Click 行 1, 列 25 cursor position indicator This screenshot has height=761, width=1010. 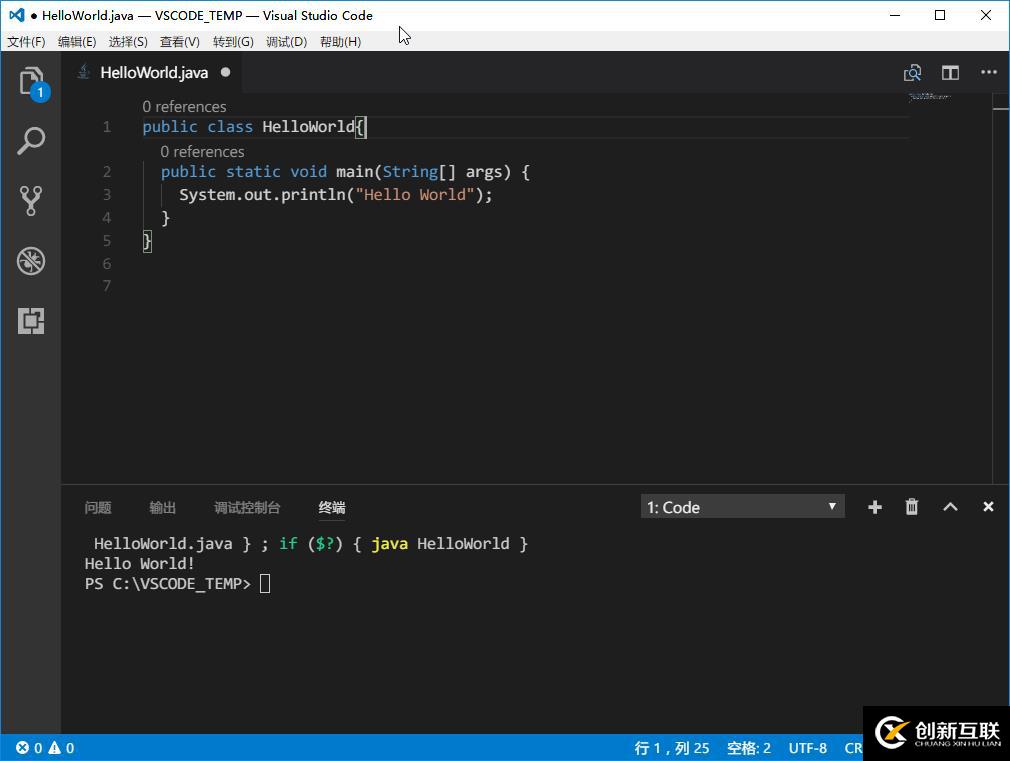[672, 748]
